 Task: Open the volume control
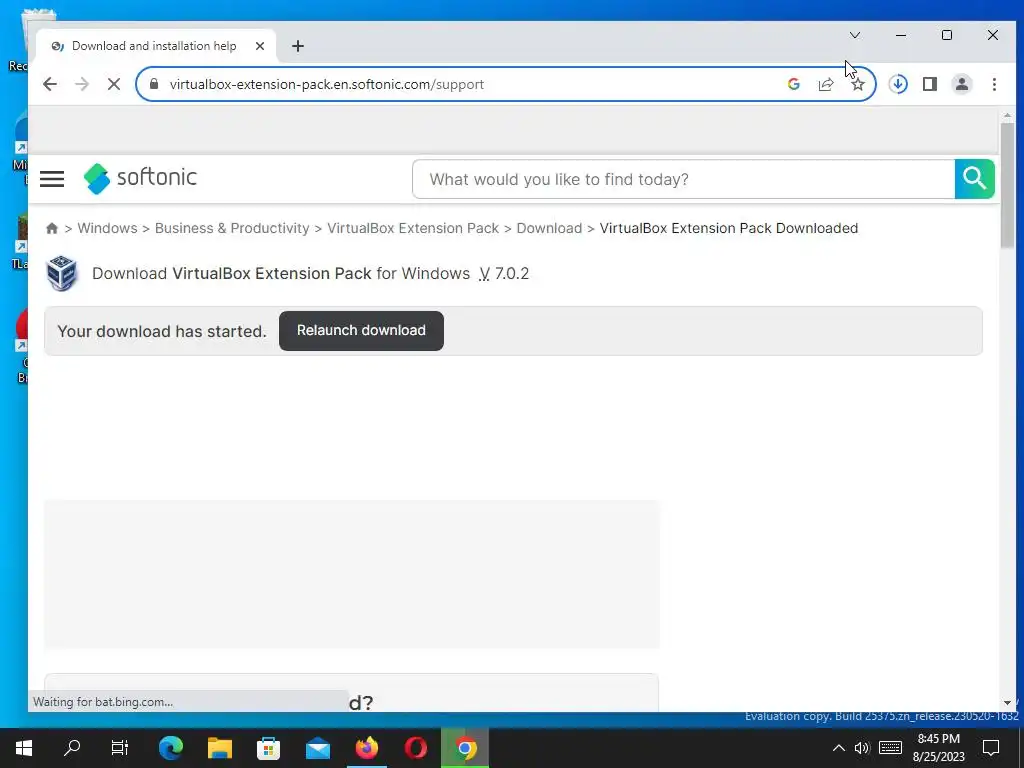pos(862,748)
